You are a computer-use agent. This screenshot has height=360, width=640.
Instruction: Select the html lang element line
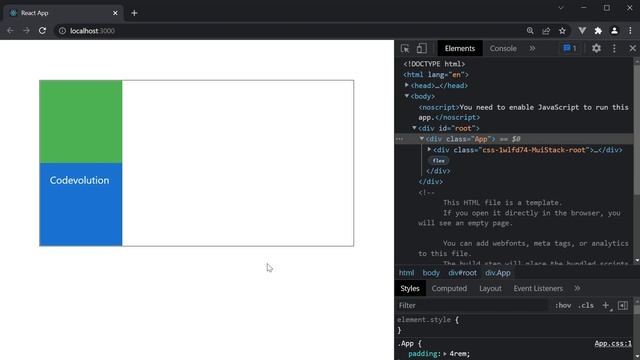point(436,75)
